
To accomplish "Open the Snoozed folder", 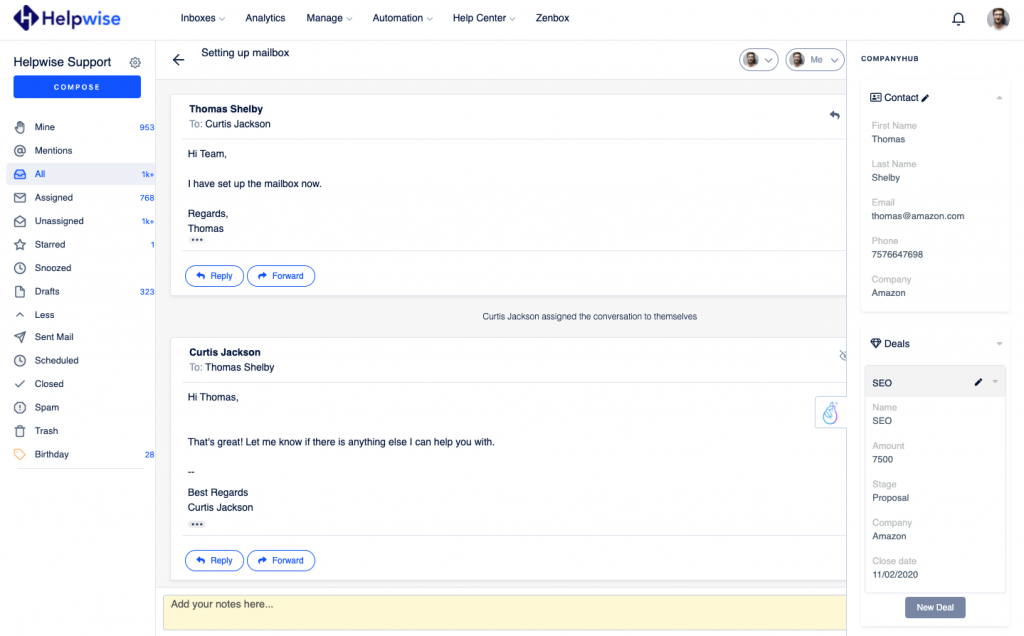I will click(53, 268).
